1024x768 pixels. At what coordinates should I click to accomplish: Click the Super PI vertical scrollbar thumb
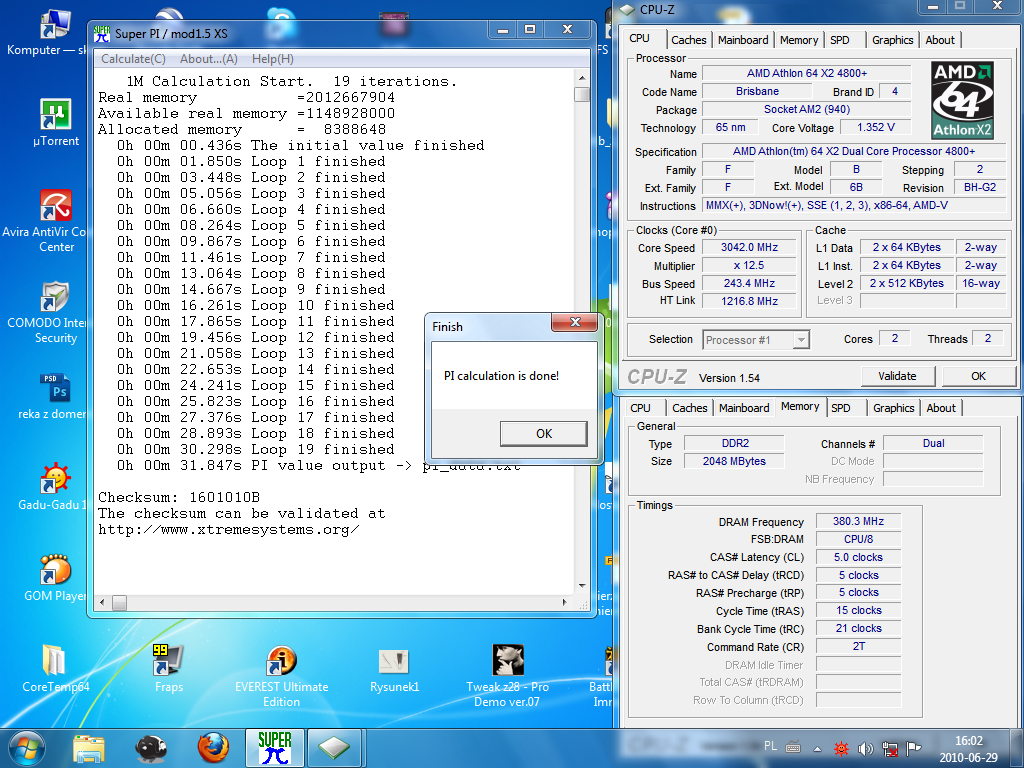[x=582, y=95]
